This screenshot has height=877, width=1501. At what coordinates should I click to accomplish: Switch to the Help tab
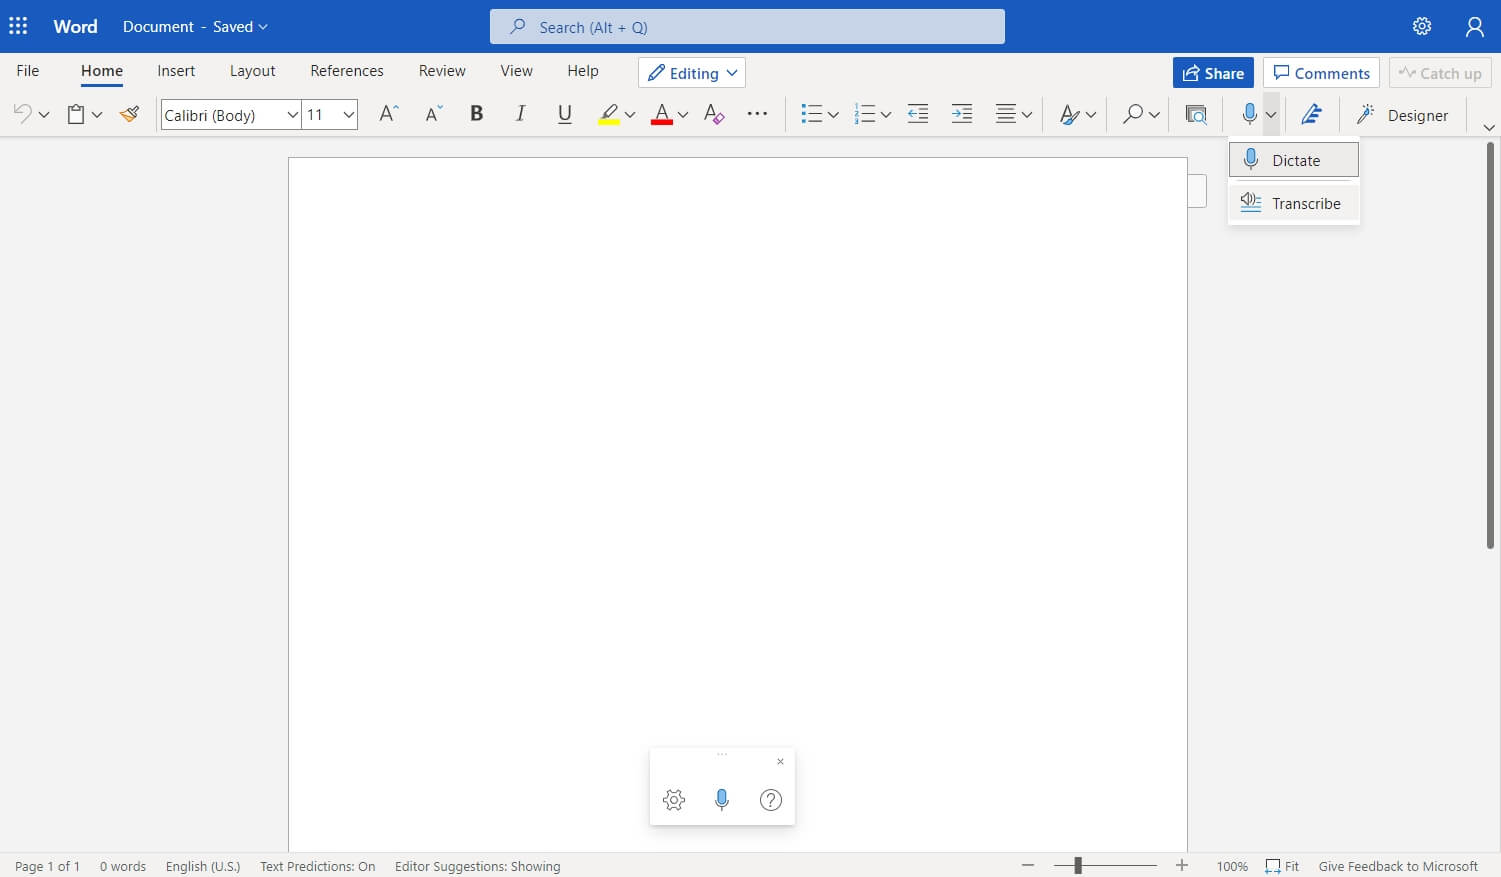tap(583, 71)
